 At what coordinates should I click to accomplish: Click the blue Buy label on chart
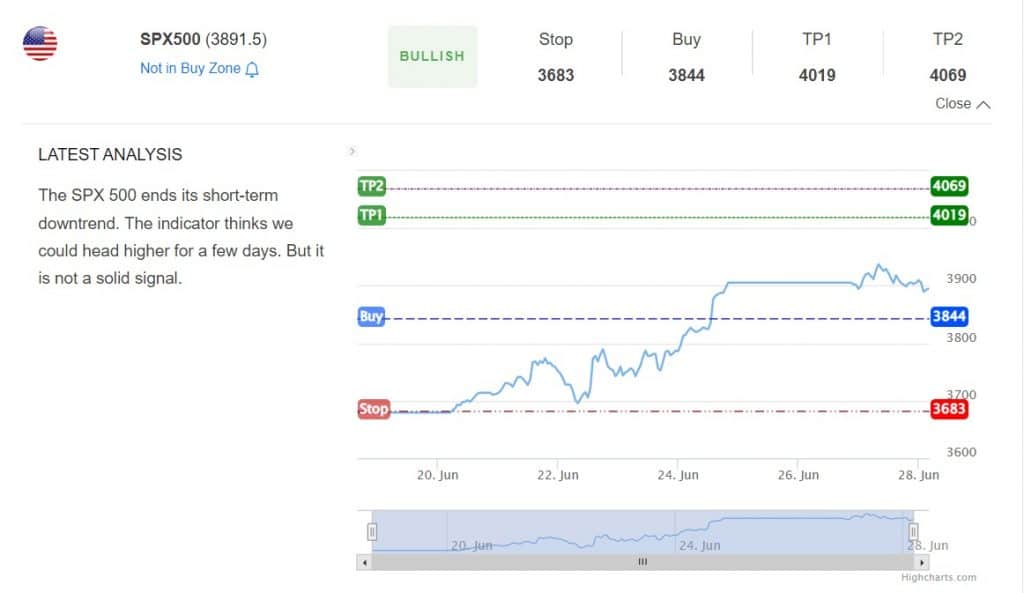[371, 317]
